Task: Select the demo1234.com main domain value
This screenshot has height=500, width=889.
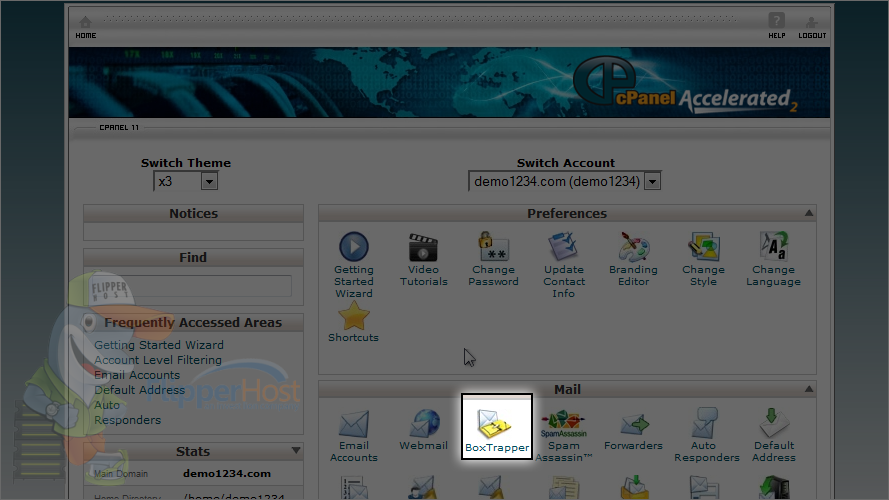Action: point(227,473)
